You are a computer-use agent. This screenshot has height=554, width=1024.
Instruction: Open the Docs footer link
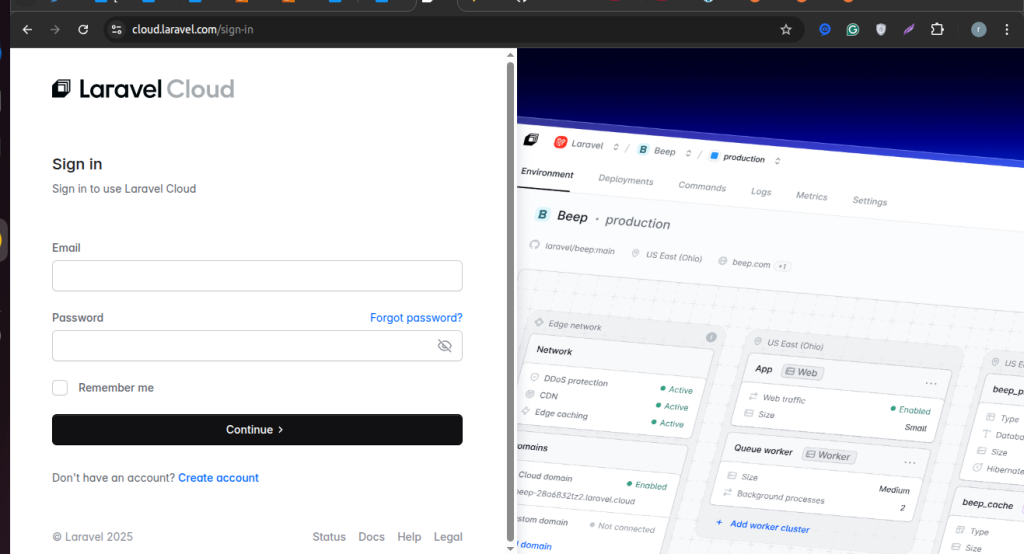pos(371,536)
